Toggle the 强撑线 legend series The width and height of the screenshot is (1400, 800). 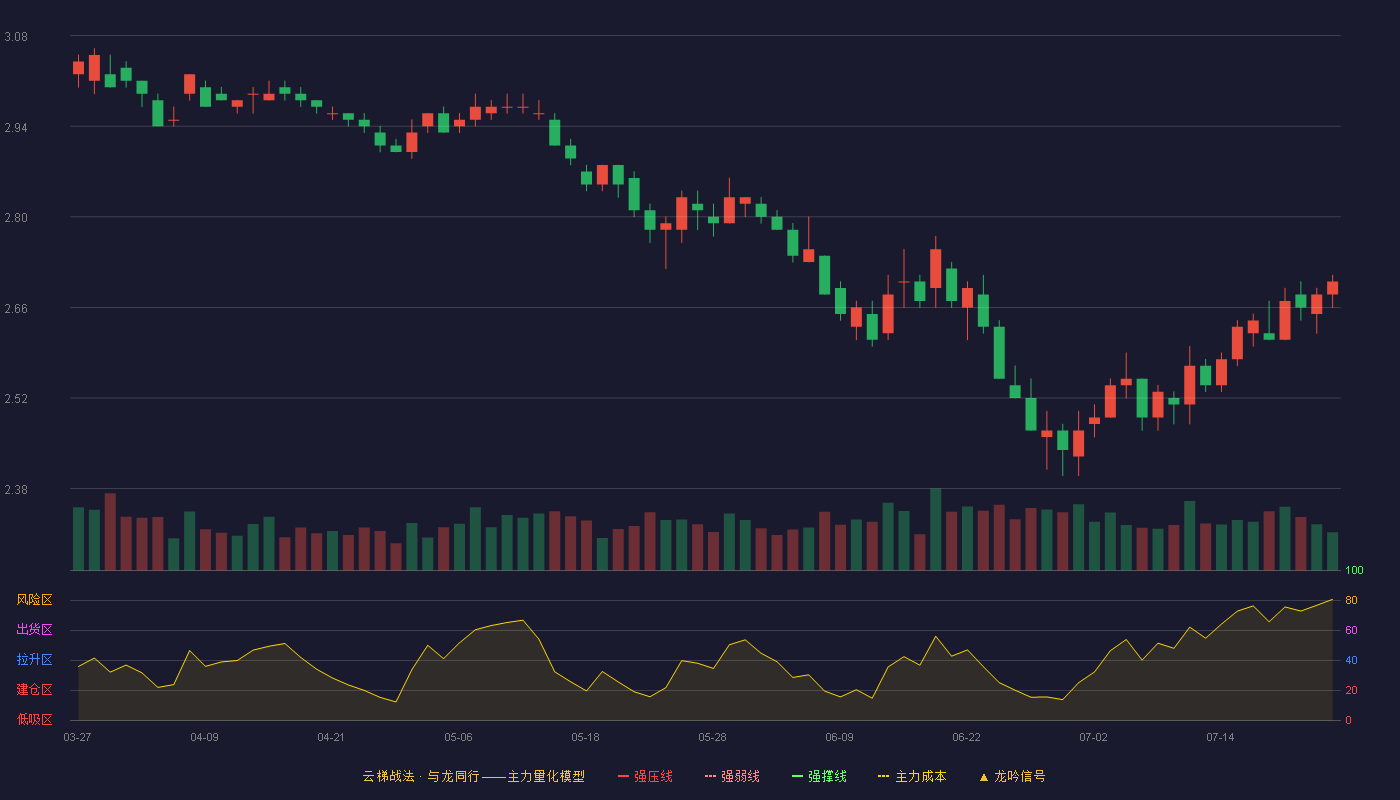point(819,776)
